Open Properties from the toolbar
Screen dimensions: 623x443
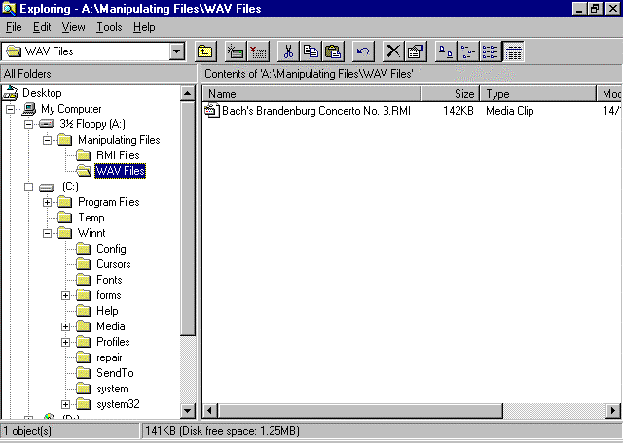(416, 51)
